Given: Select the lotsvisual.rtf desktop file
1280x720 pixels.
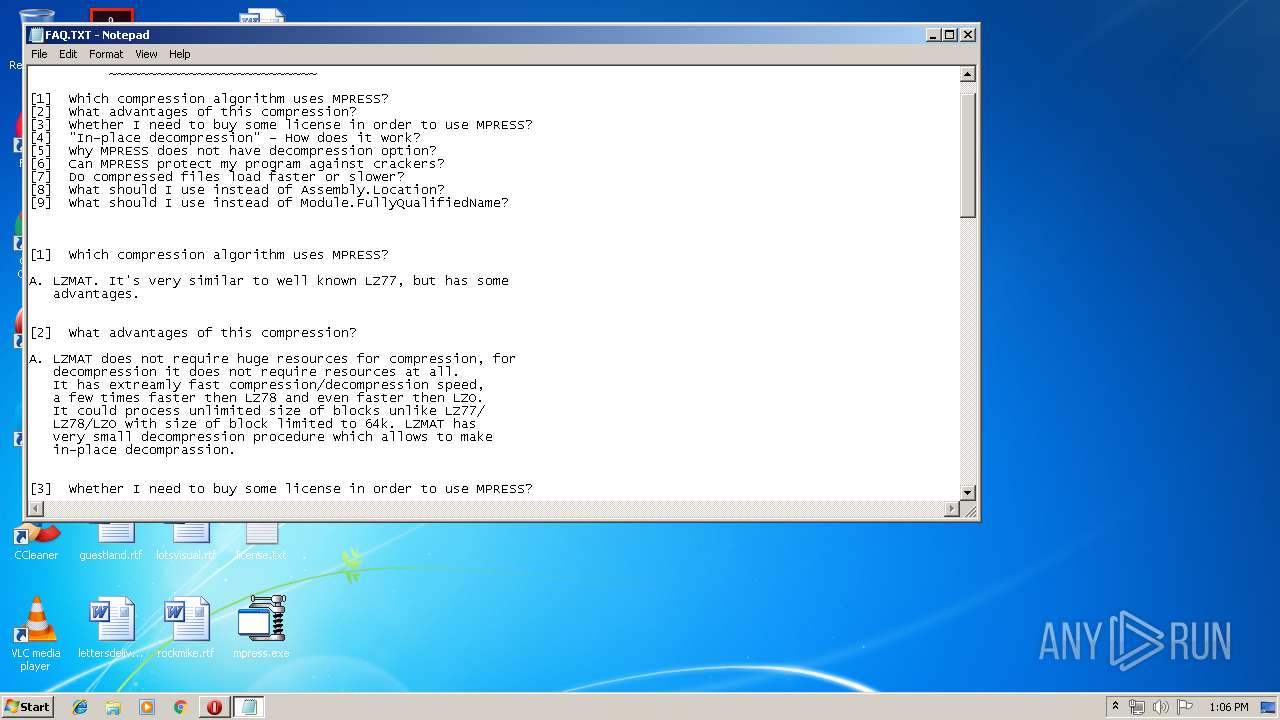Looking at the screenshot, I should [x=186, y=542].
